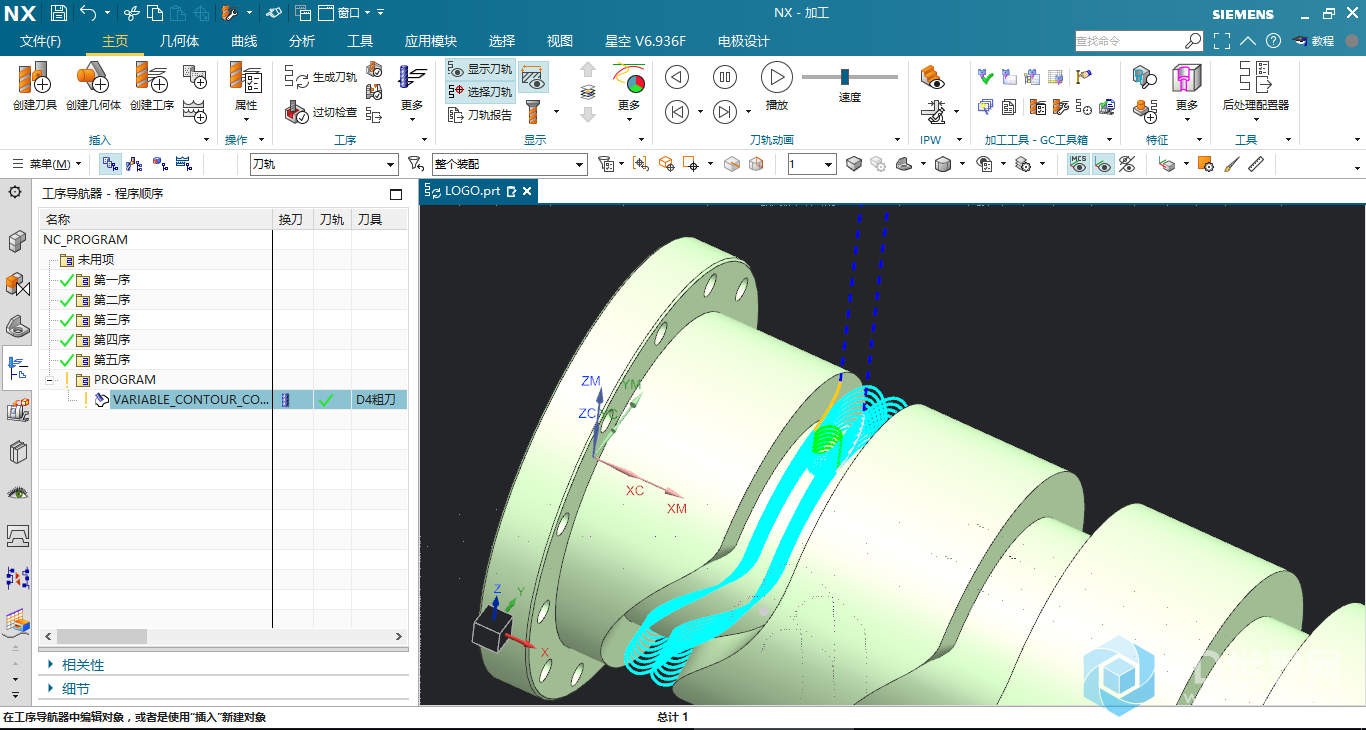1366x730 pixels.
Task: Click the help question mark icon
Action: pos(1273,41)
